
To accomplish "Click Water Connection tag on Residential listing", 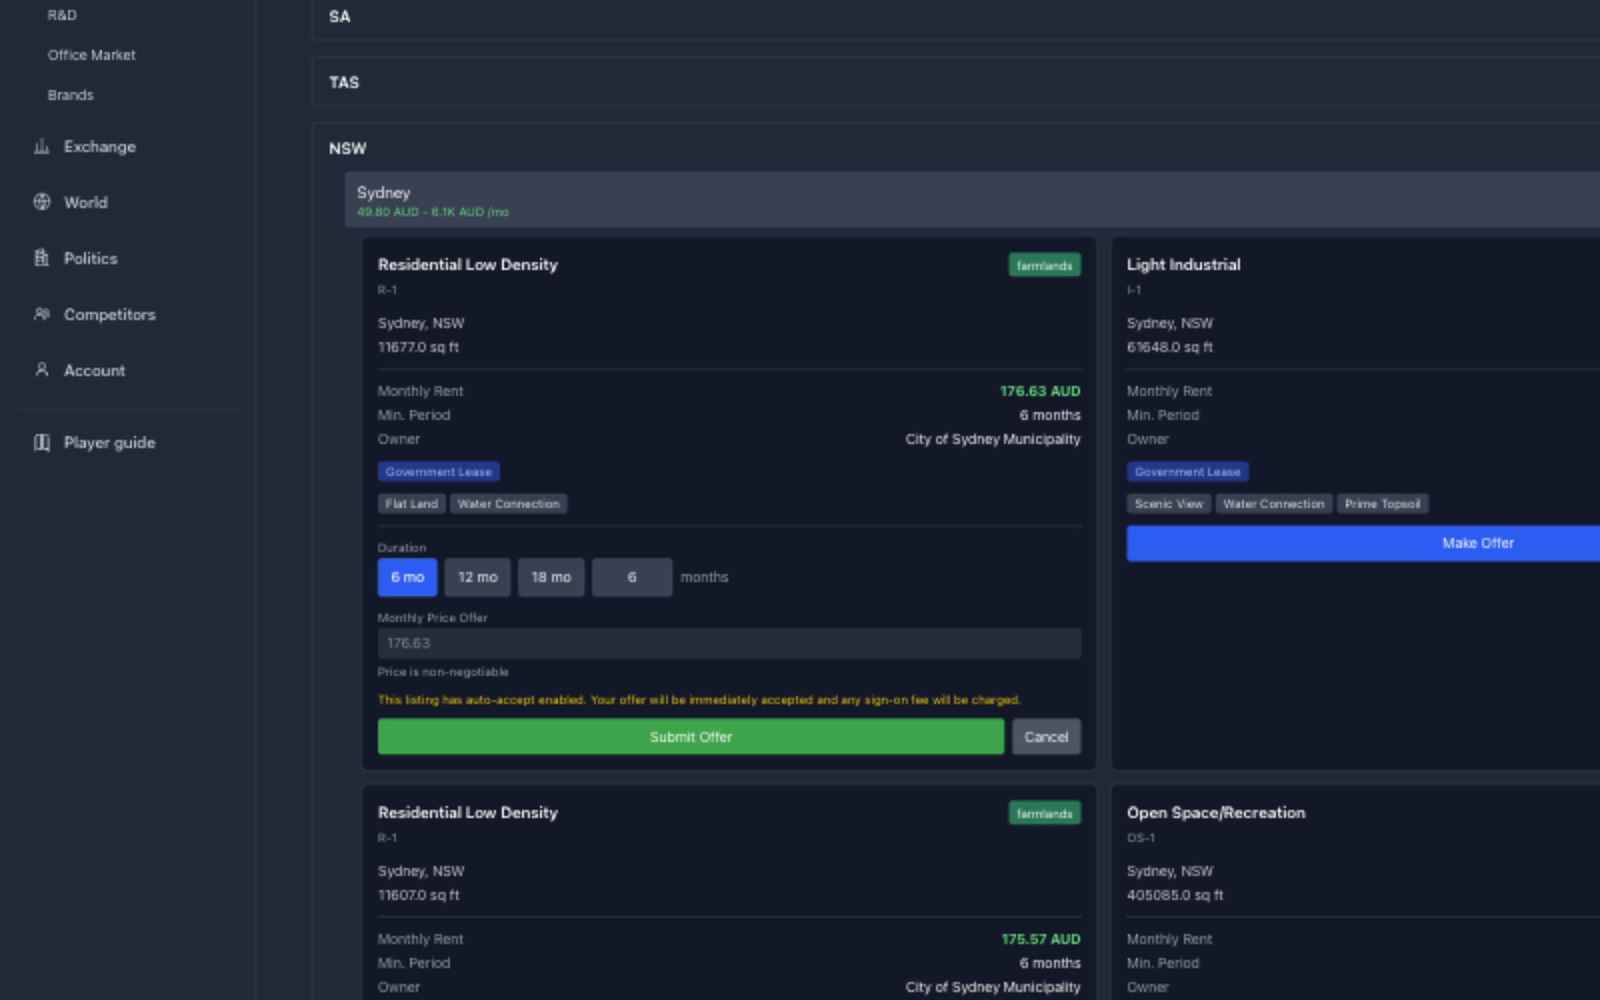I will [x=509, y=504].
